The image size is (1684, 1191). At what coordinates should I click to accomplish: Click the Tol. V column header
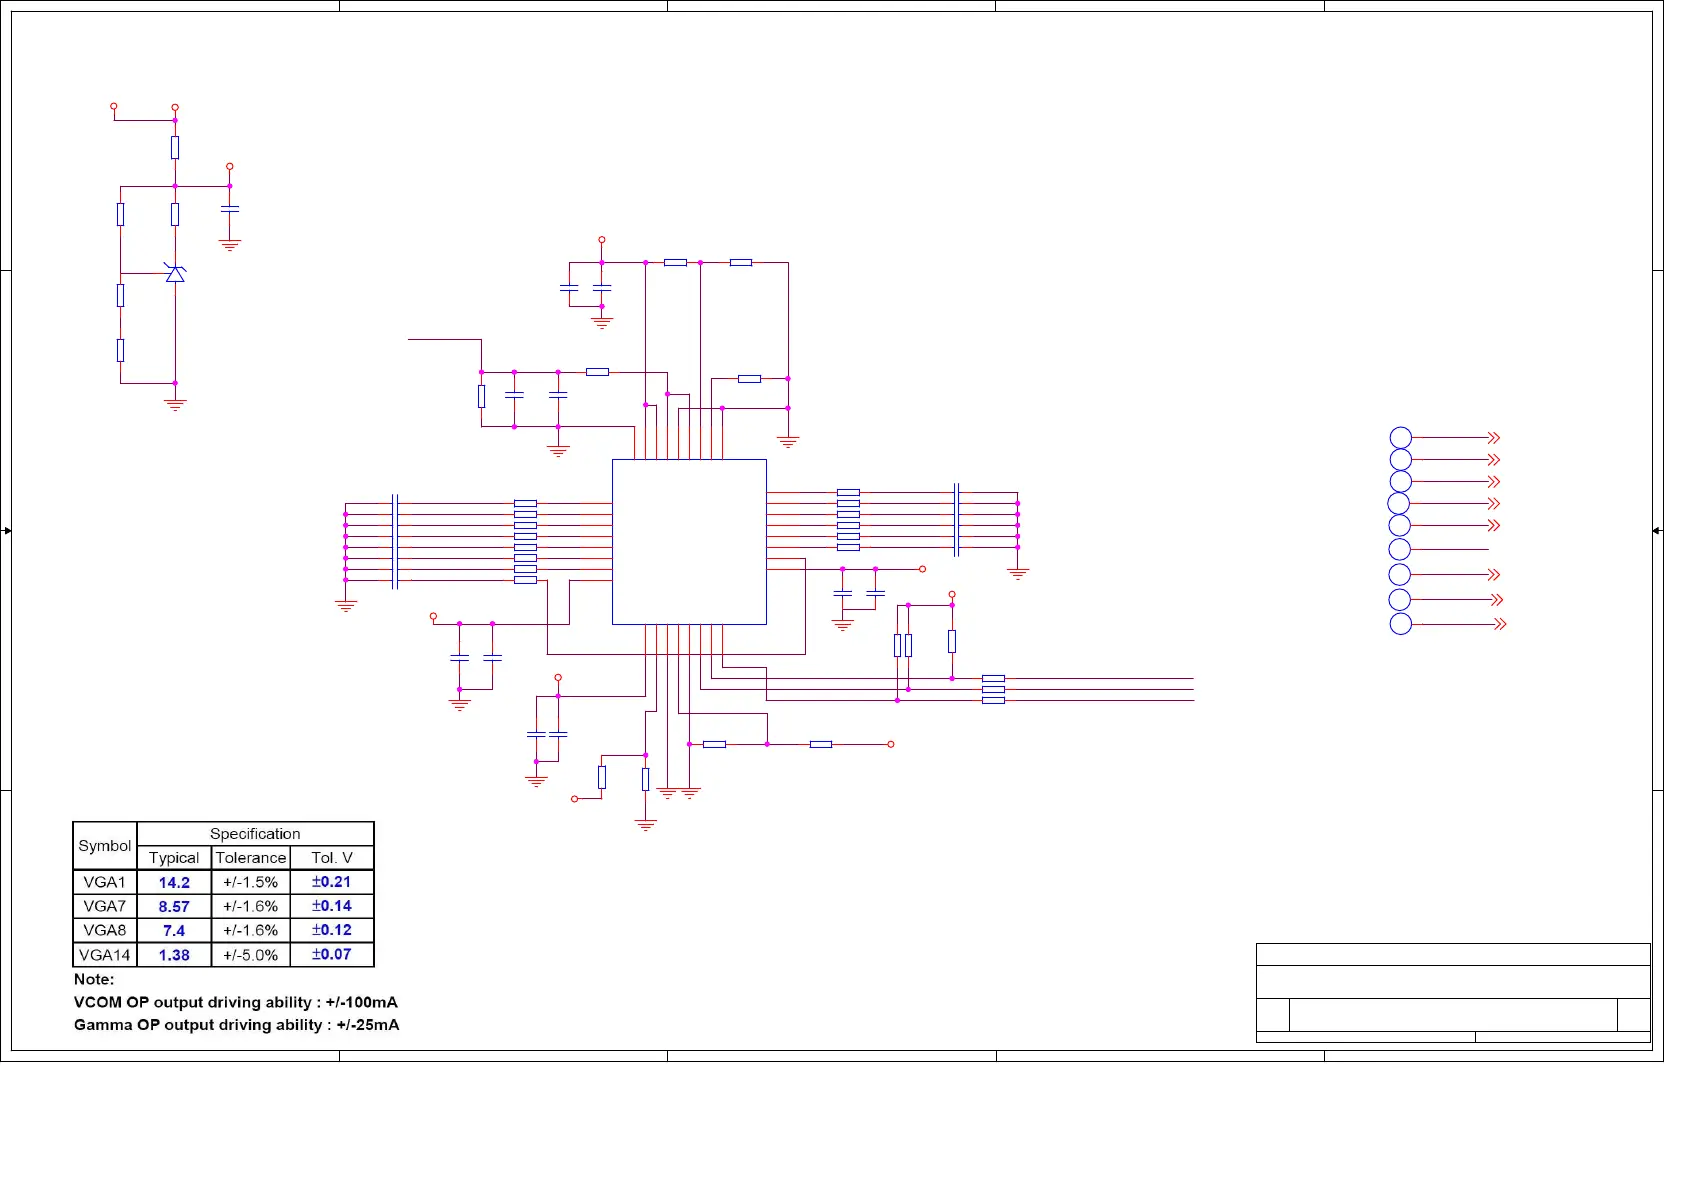(332, 858)
